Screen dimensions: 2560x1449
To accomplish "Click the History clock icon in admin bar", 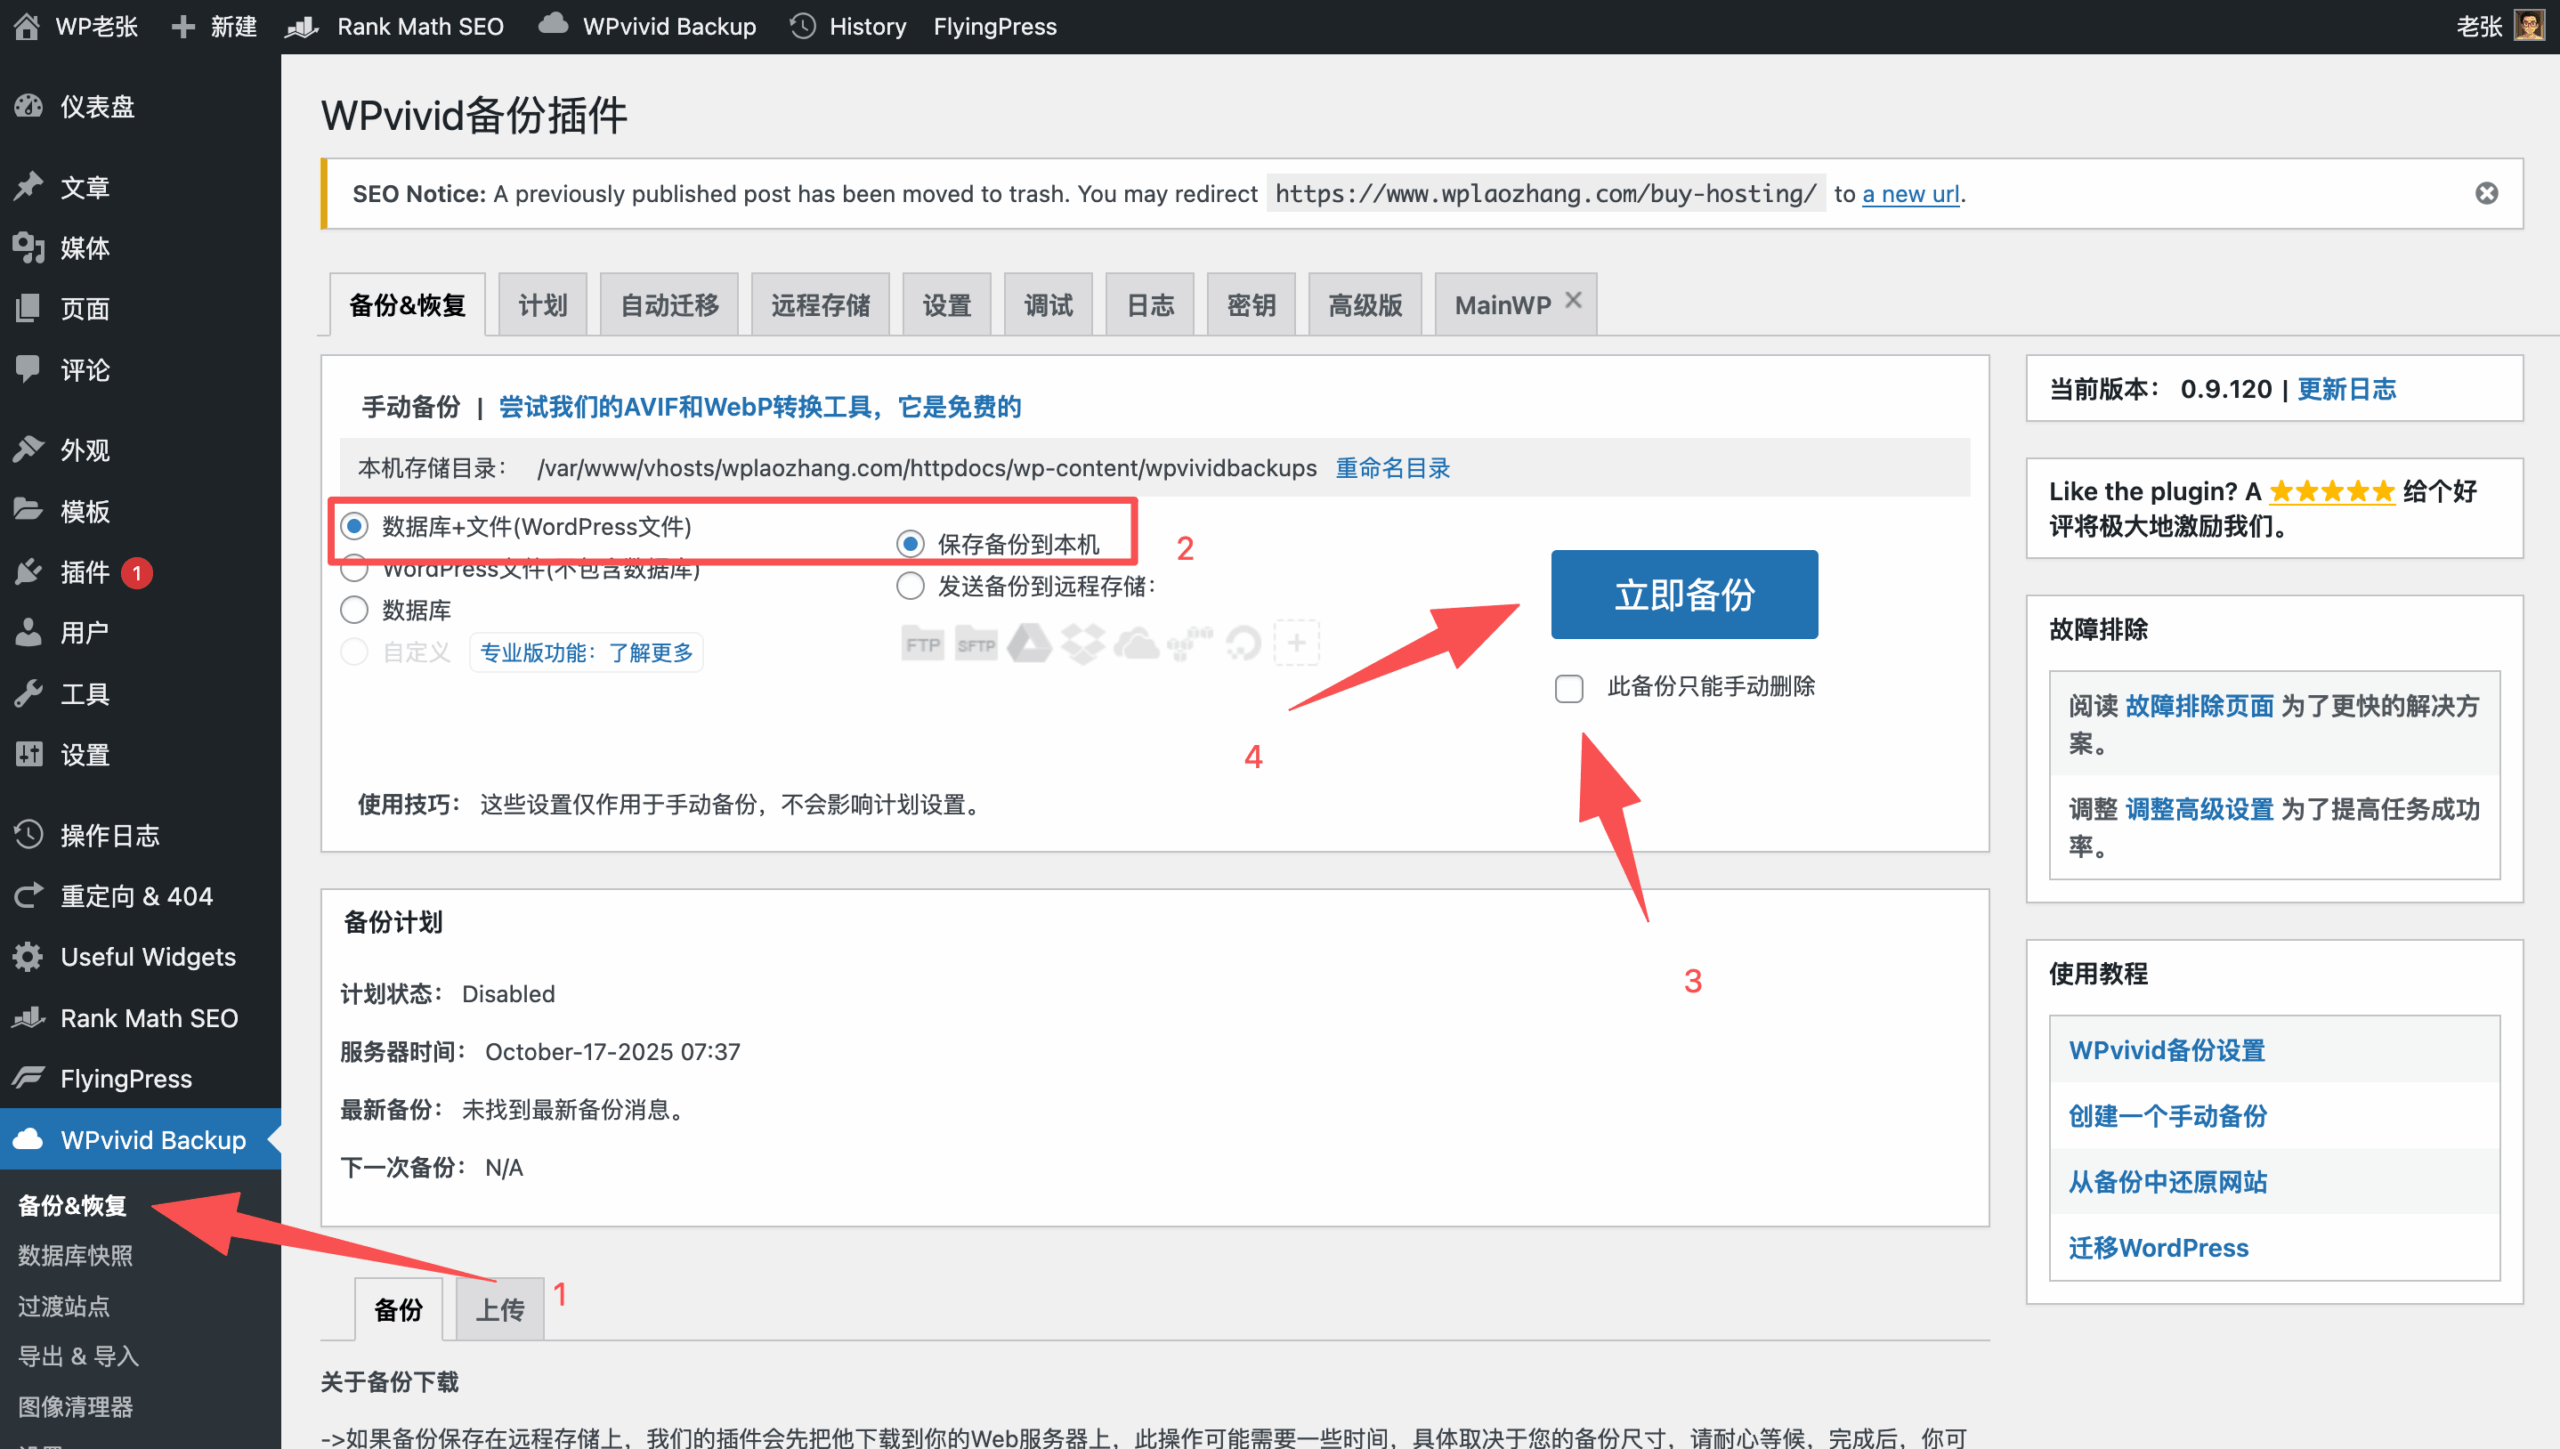I will tap(803, 26).
